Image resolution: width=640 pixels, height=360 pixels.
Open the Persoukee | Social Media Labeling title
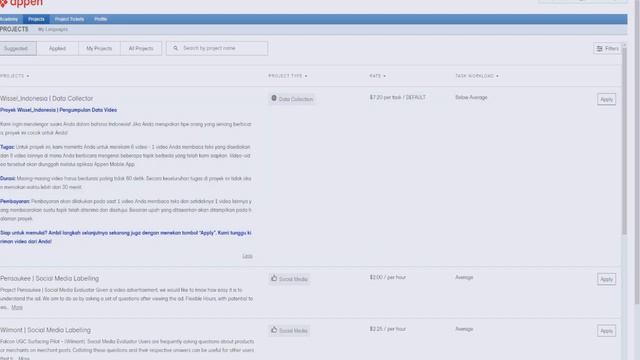tap(49, 278)
